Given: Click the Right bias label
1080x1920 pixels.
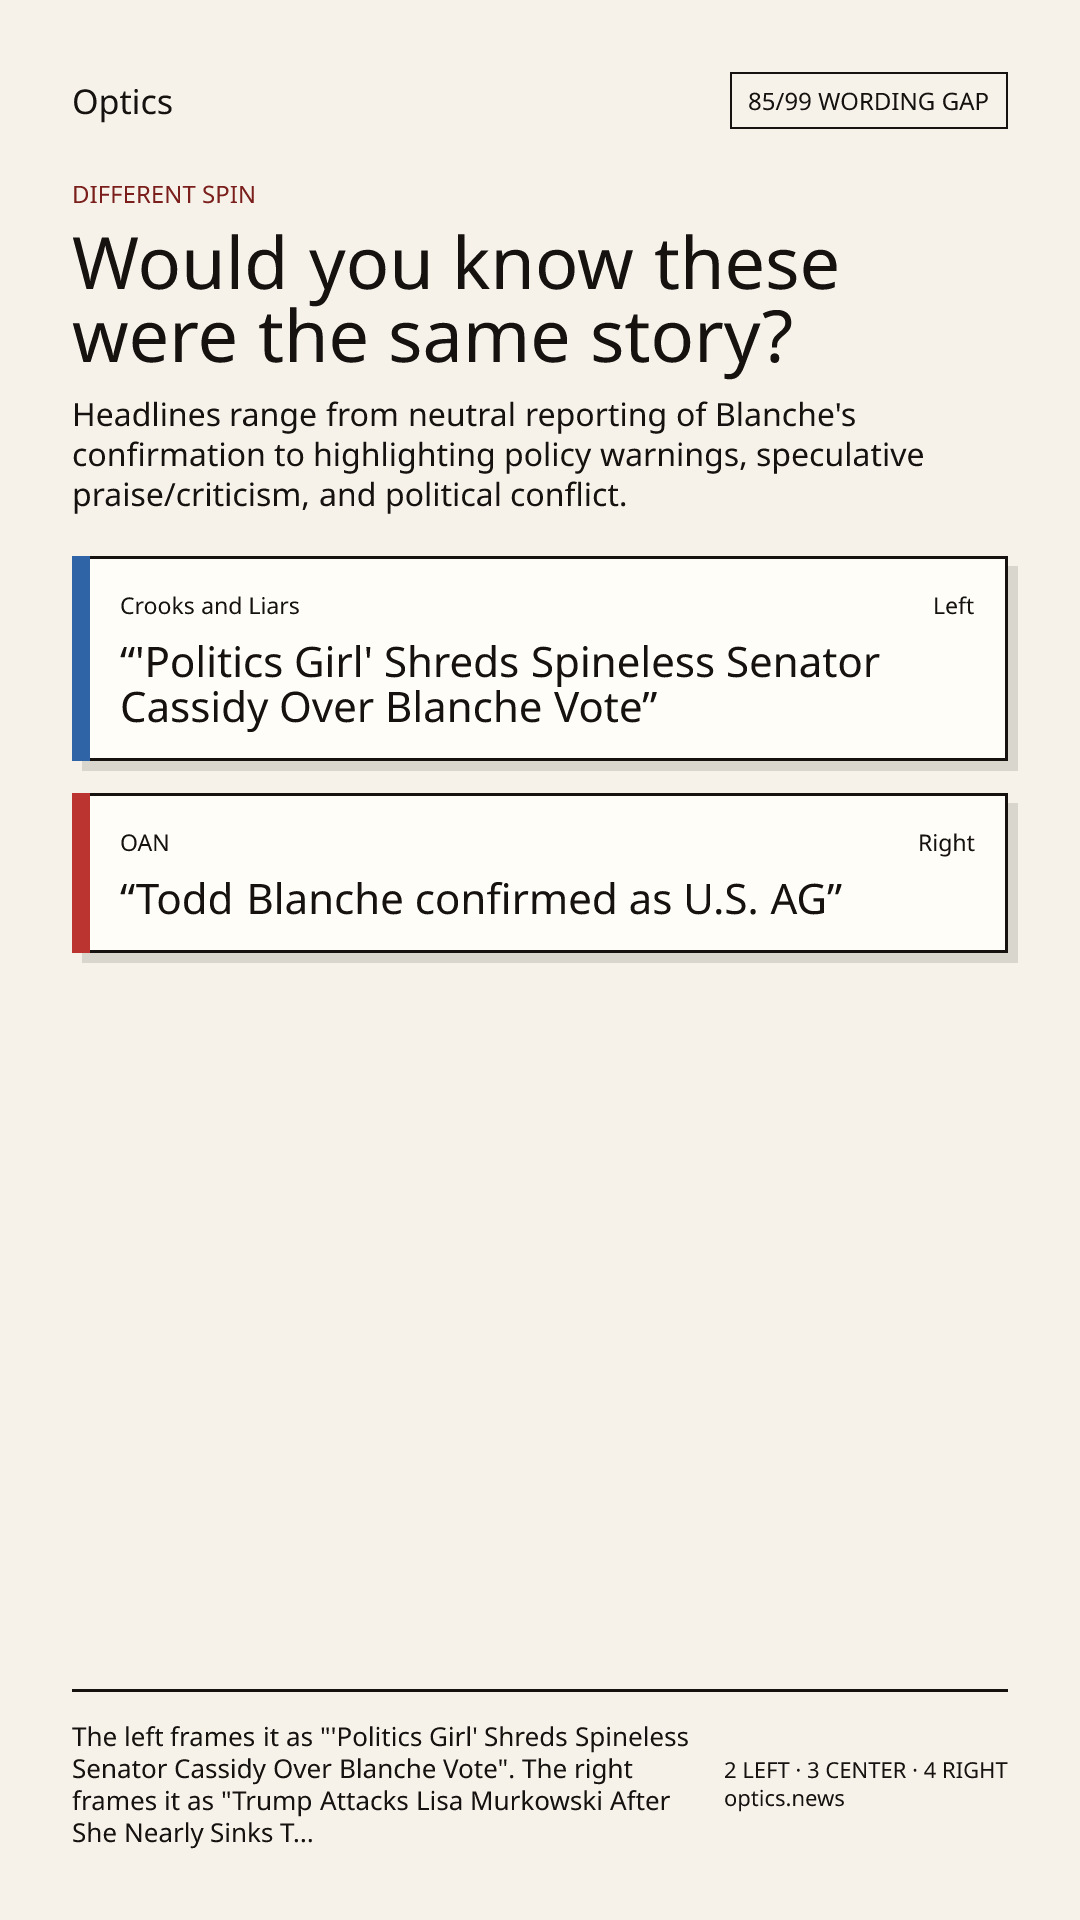Looking at the screenshot, I should coord(946,843).
